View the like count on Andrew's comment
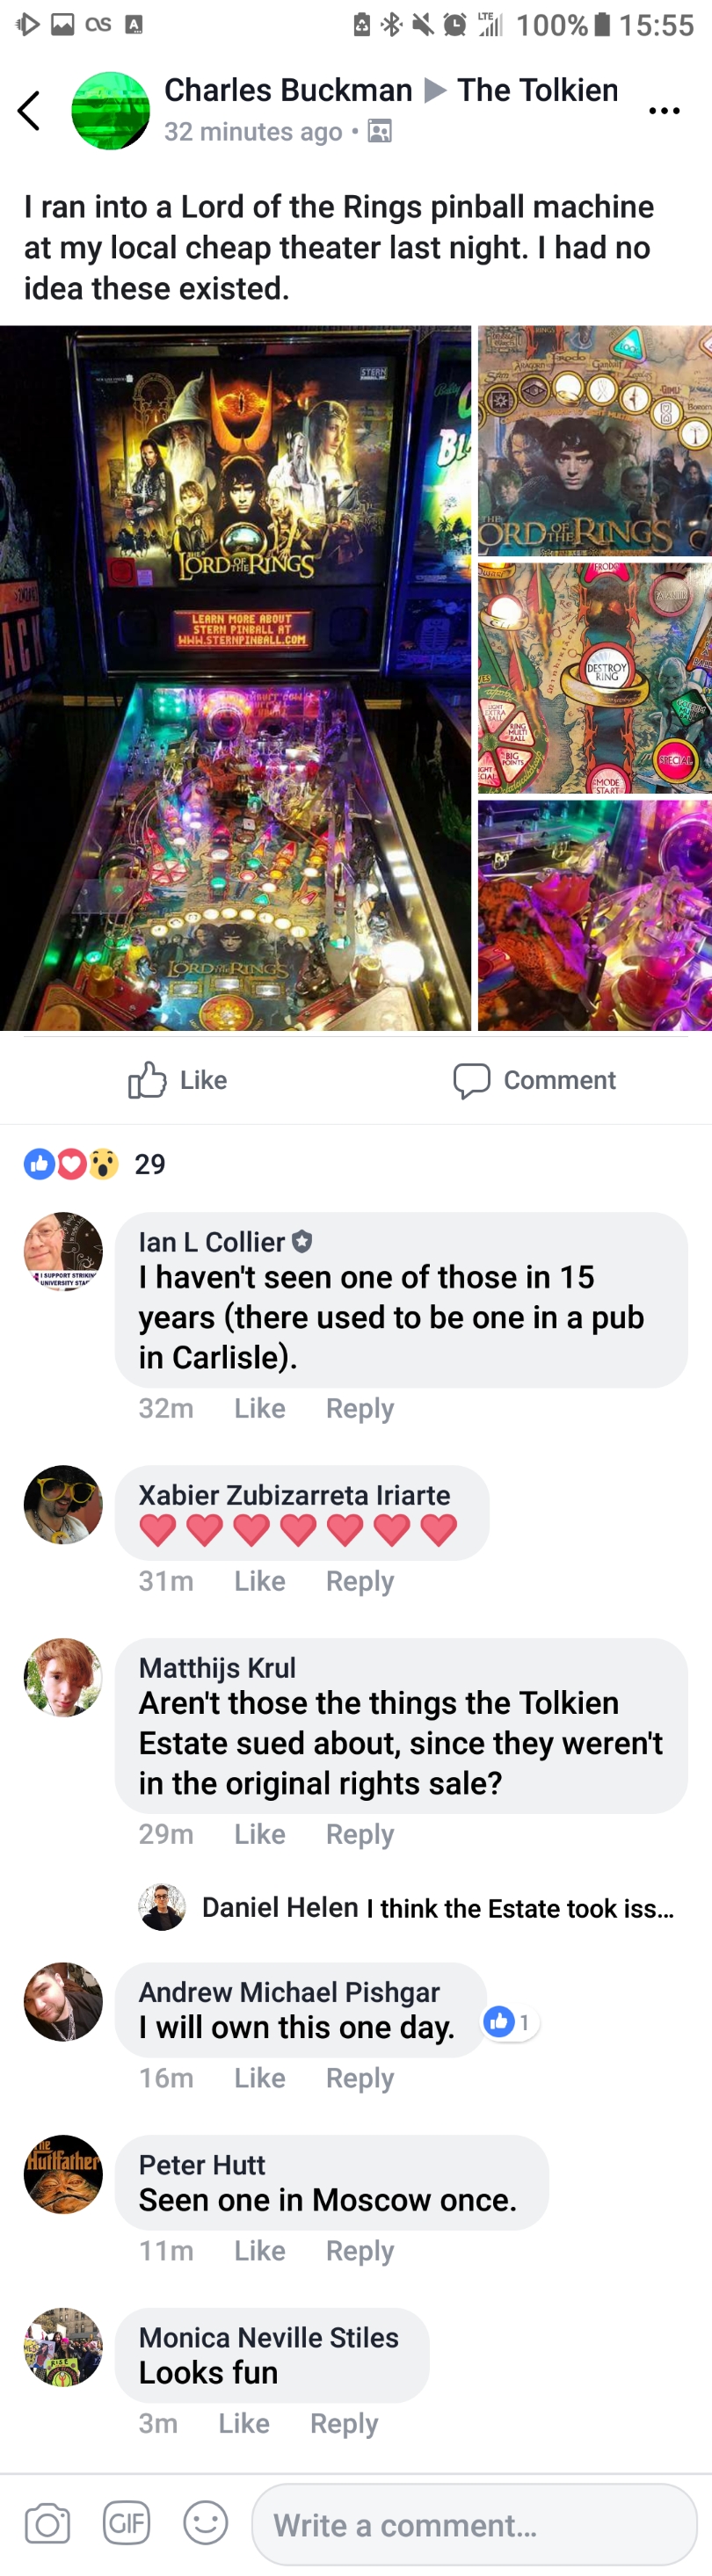712x2576 pixels. click(511, 2022)
